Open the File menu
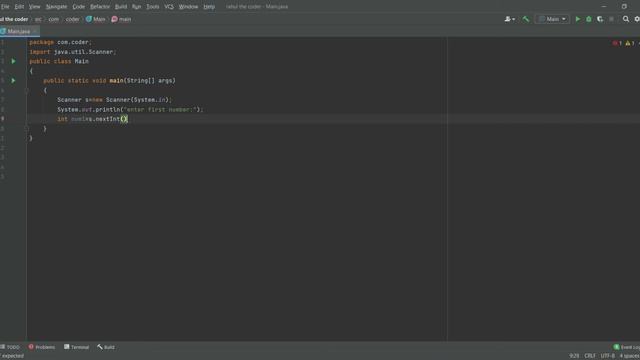 [x=5, y=7]
